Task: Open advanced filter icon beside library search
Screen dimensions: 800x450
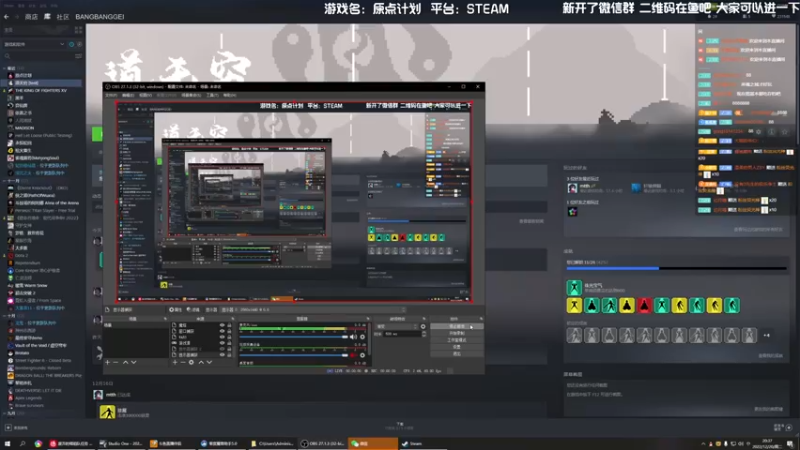Action: (78, 56)
